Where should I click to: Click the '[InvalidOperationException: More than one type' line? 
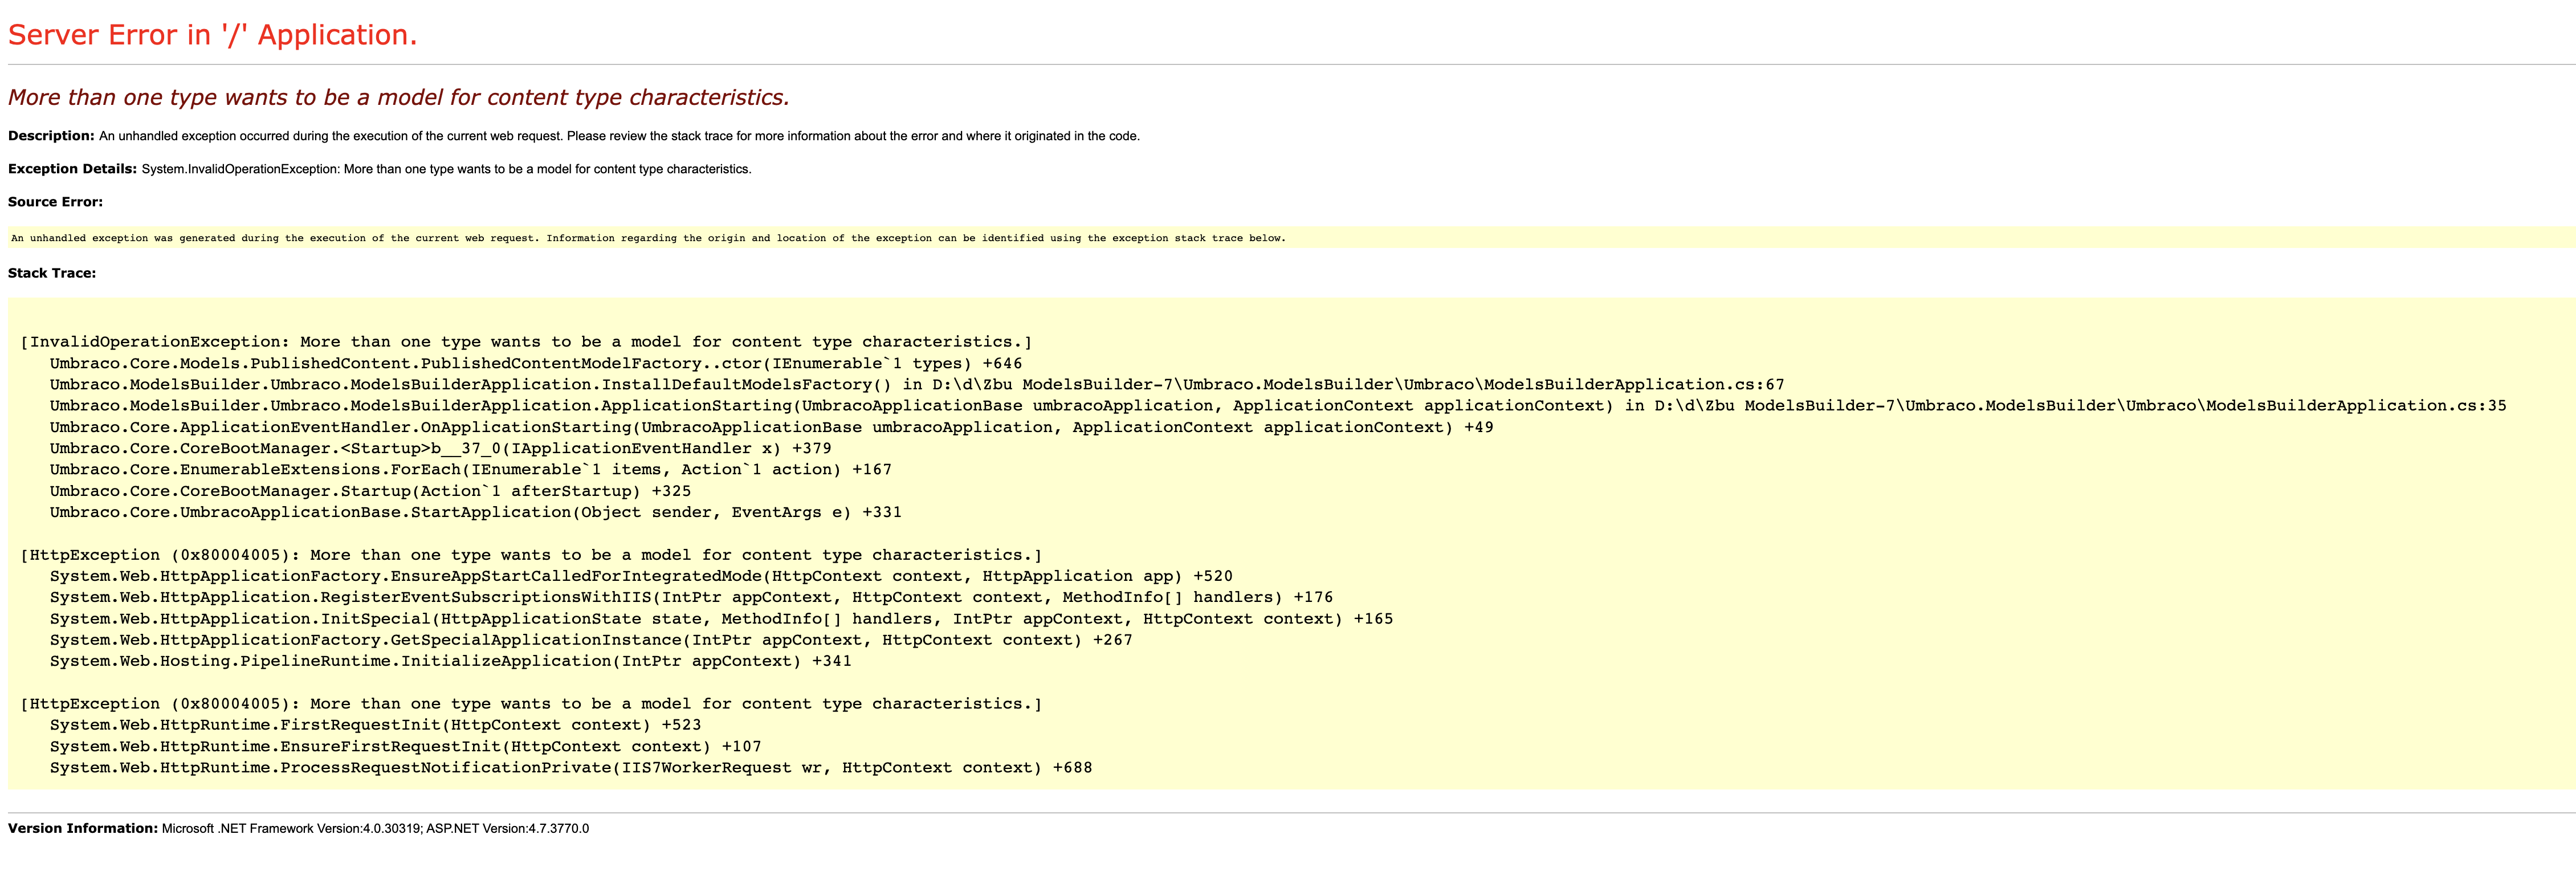click(x=526, y=342)
